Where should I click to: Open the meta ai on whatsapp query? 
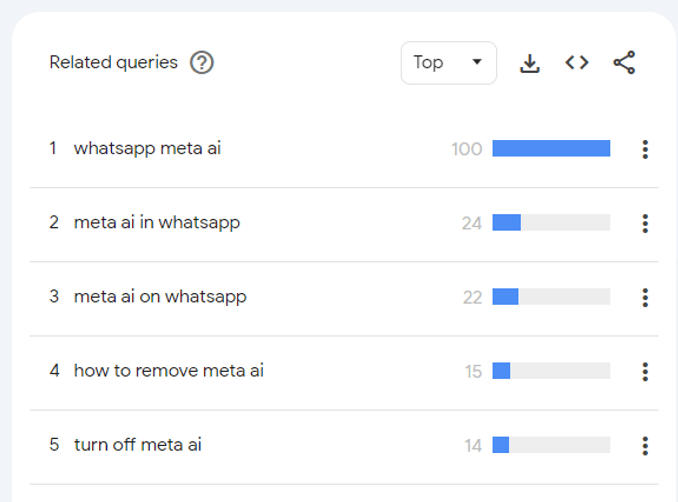(x=160, y=297)
